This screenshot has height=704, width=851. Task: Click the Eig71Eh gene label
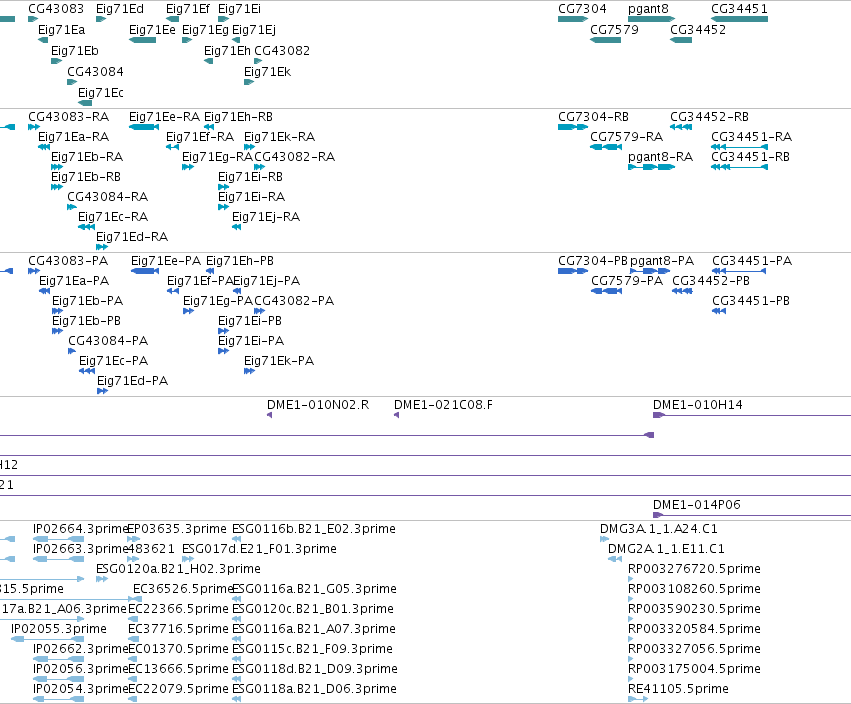pyautogui.click(x=227, y=50)
